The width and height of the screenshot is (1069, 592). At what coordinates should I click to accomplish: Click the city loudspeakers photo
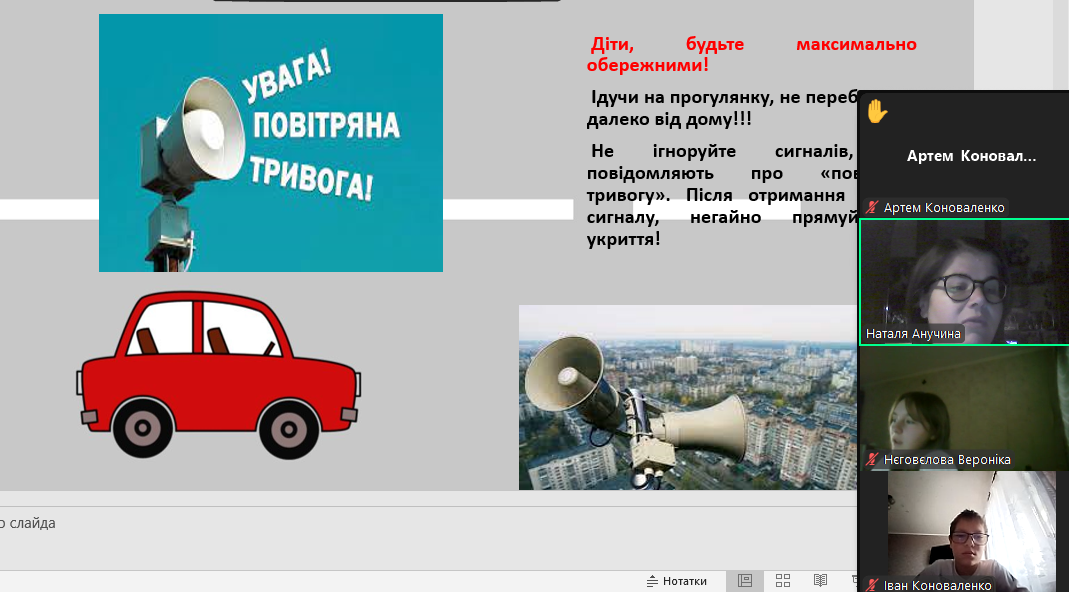pyautogui.click(x=688, y=397)
